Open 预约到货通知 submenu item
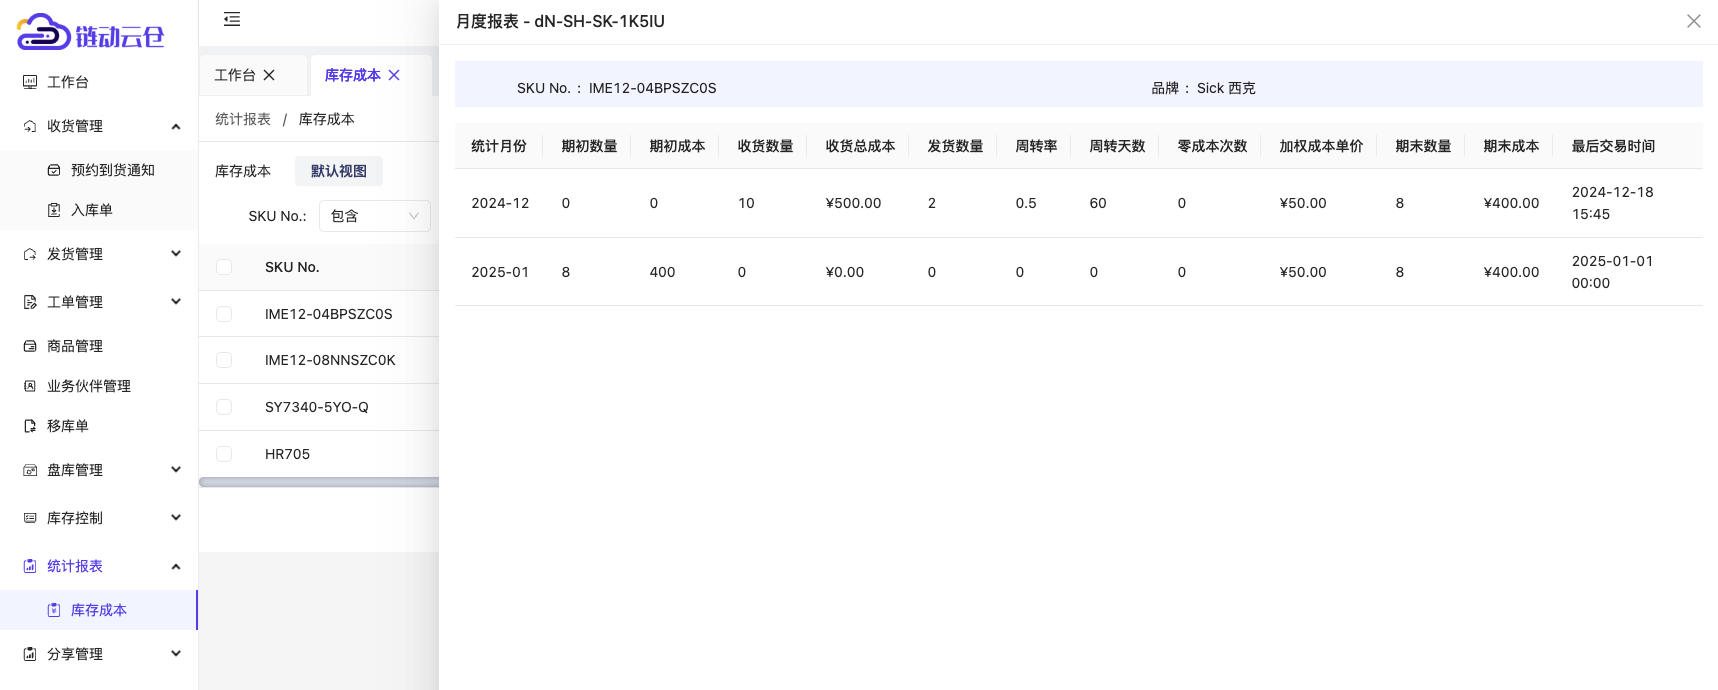Screen dimensions: 1718x690 pos(99,170)
